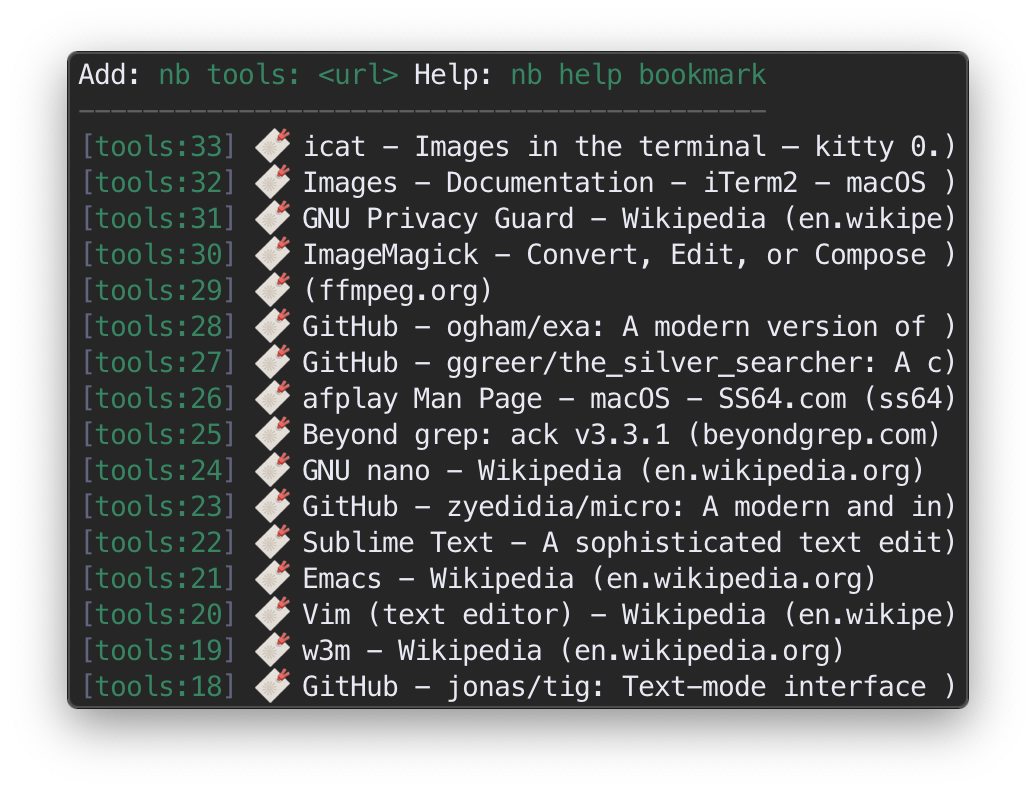Click the Beyond grep ack v3.3.1 title
1036x792 pixels.
pyautogui.click(x=621, y=435)
